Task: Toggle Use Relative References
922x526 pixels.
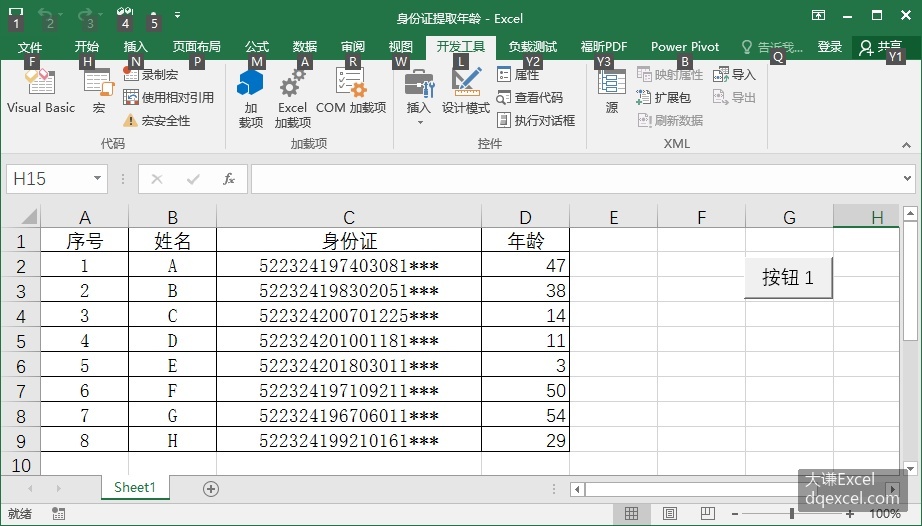Action: 168,98
